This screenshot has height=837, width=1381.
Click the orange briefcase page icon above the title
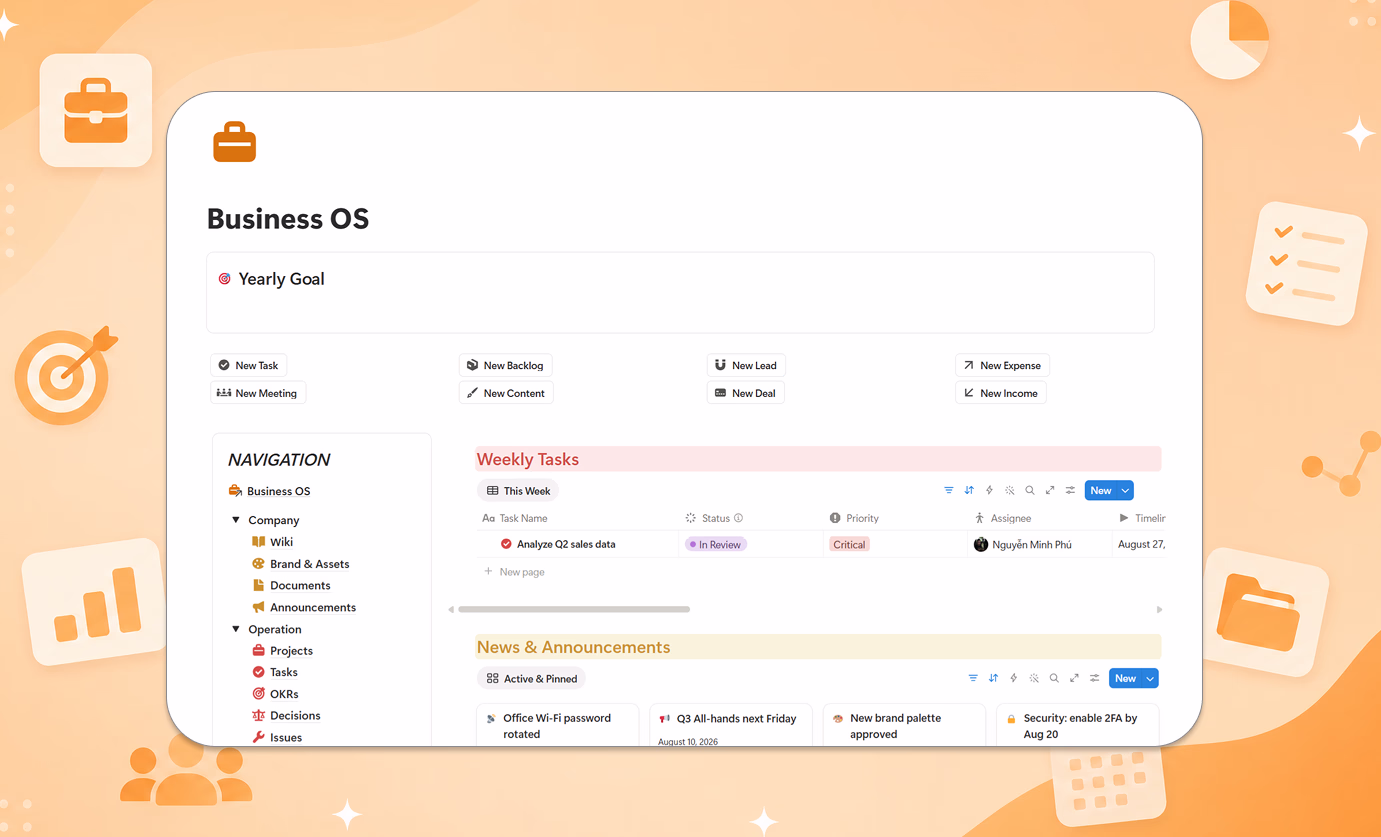(x=235, y=142)
